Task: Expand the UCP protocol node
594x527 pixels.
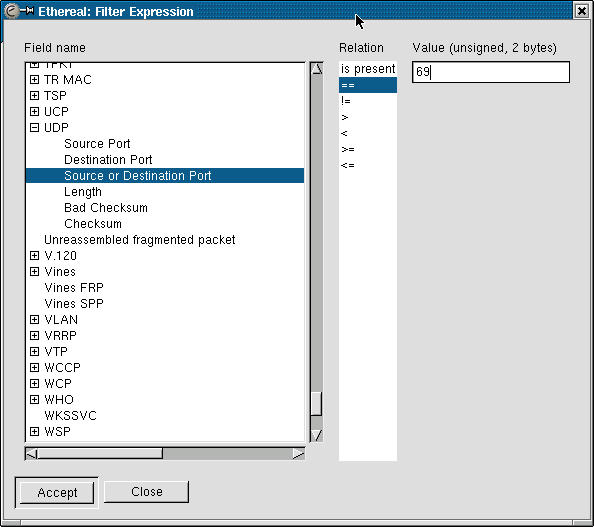Action: click(34, 111)
